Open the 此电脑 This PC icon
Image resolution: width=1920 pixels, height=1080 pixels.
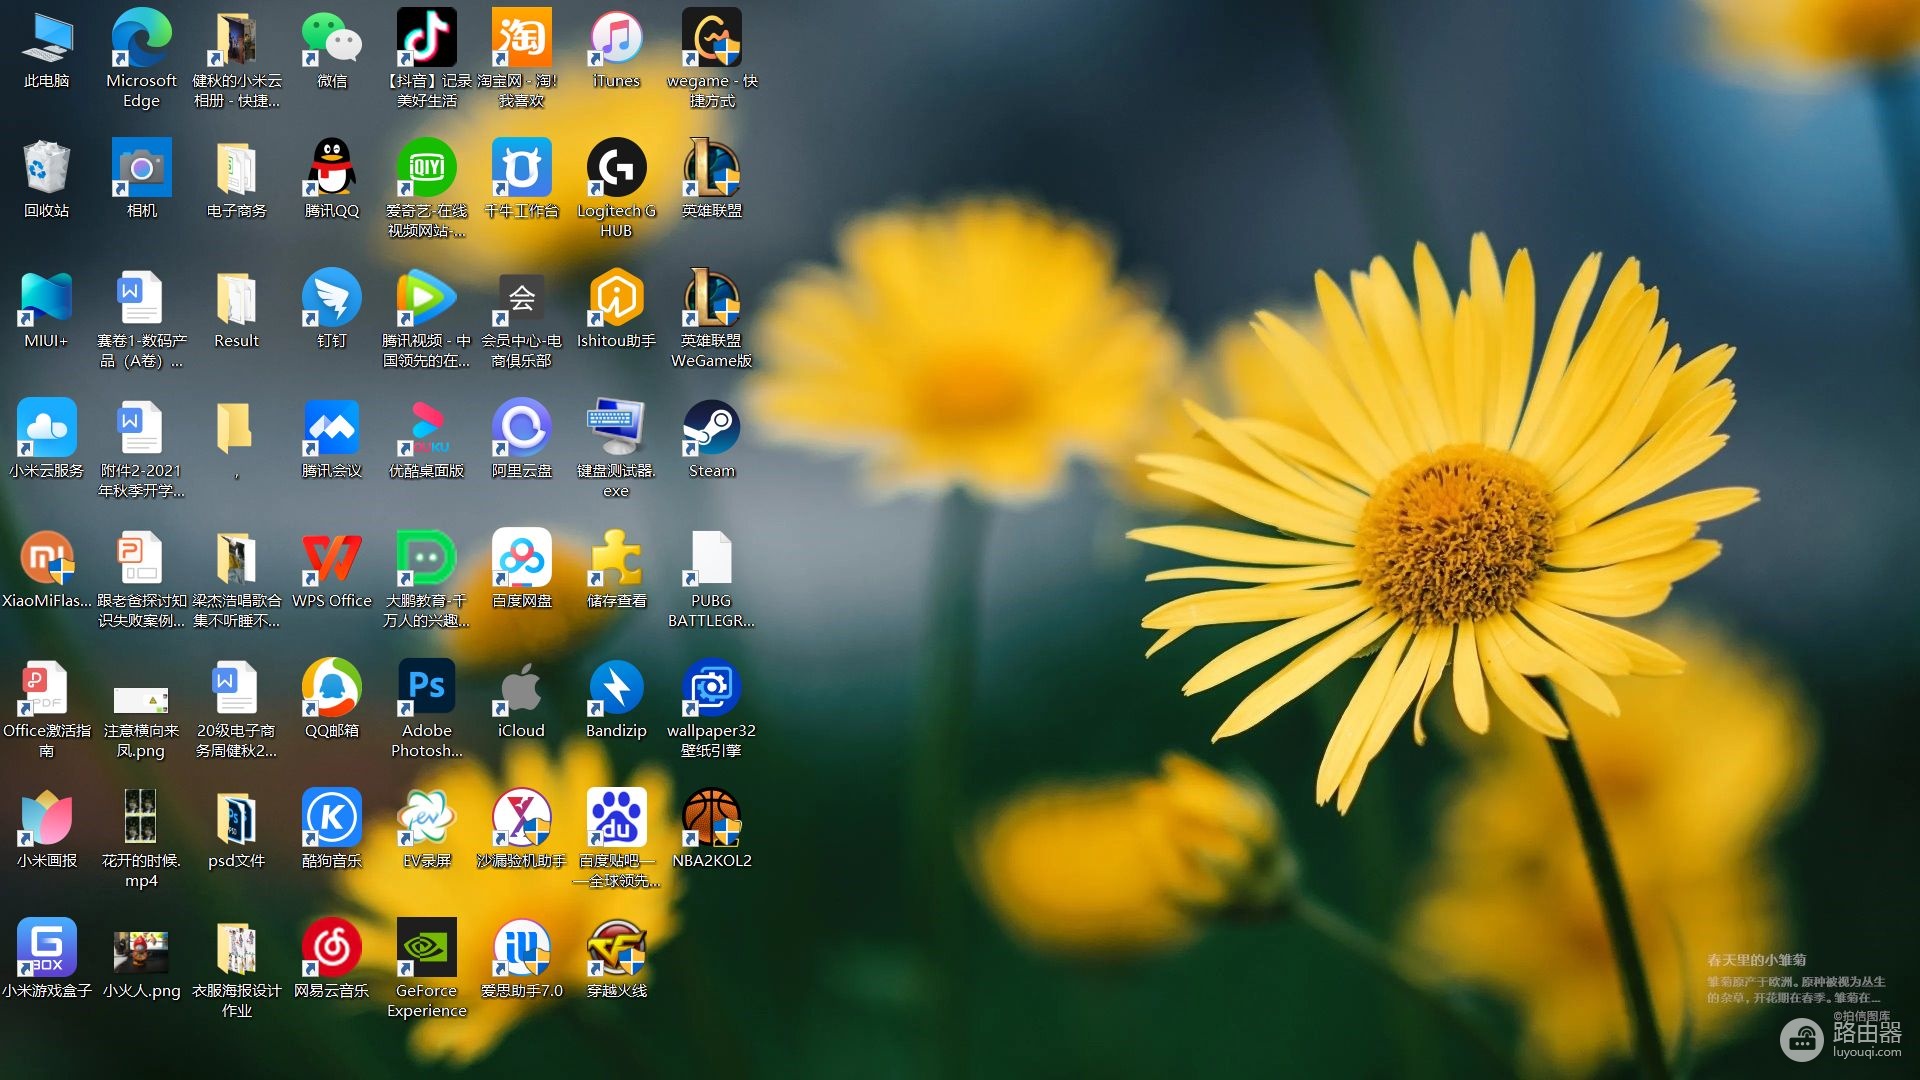pyautogui.click(x=46, y=49)
